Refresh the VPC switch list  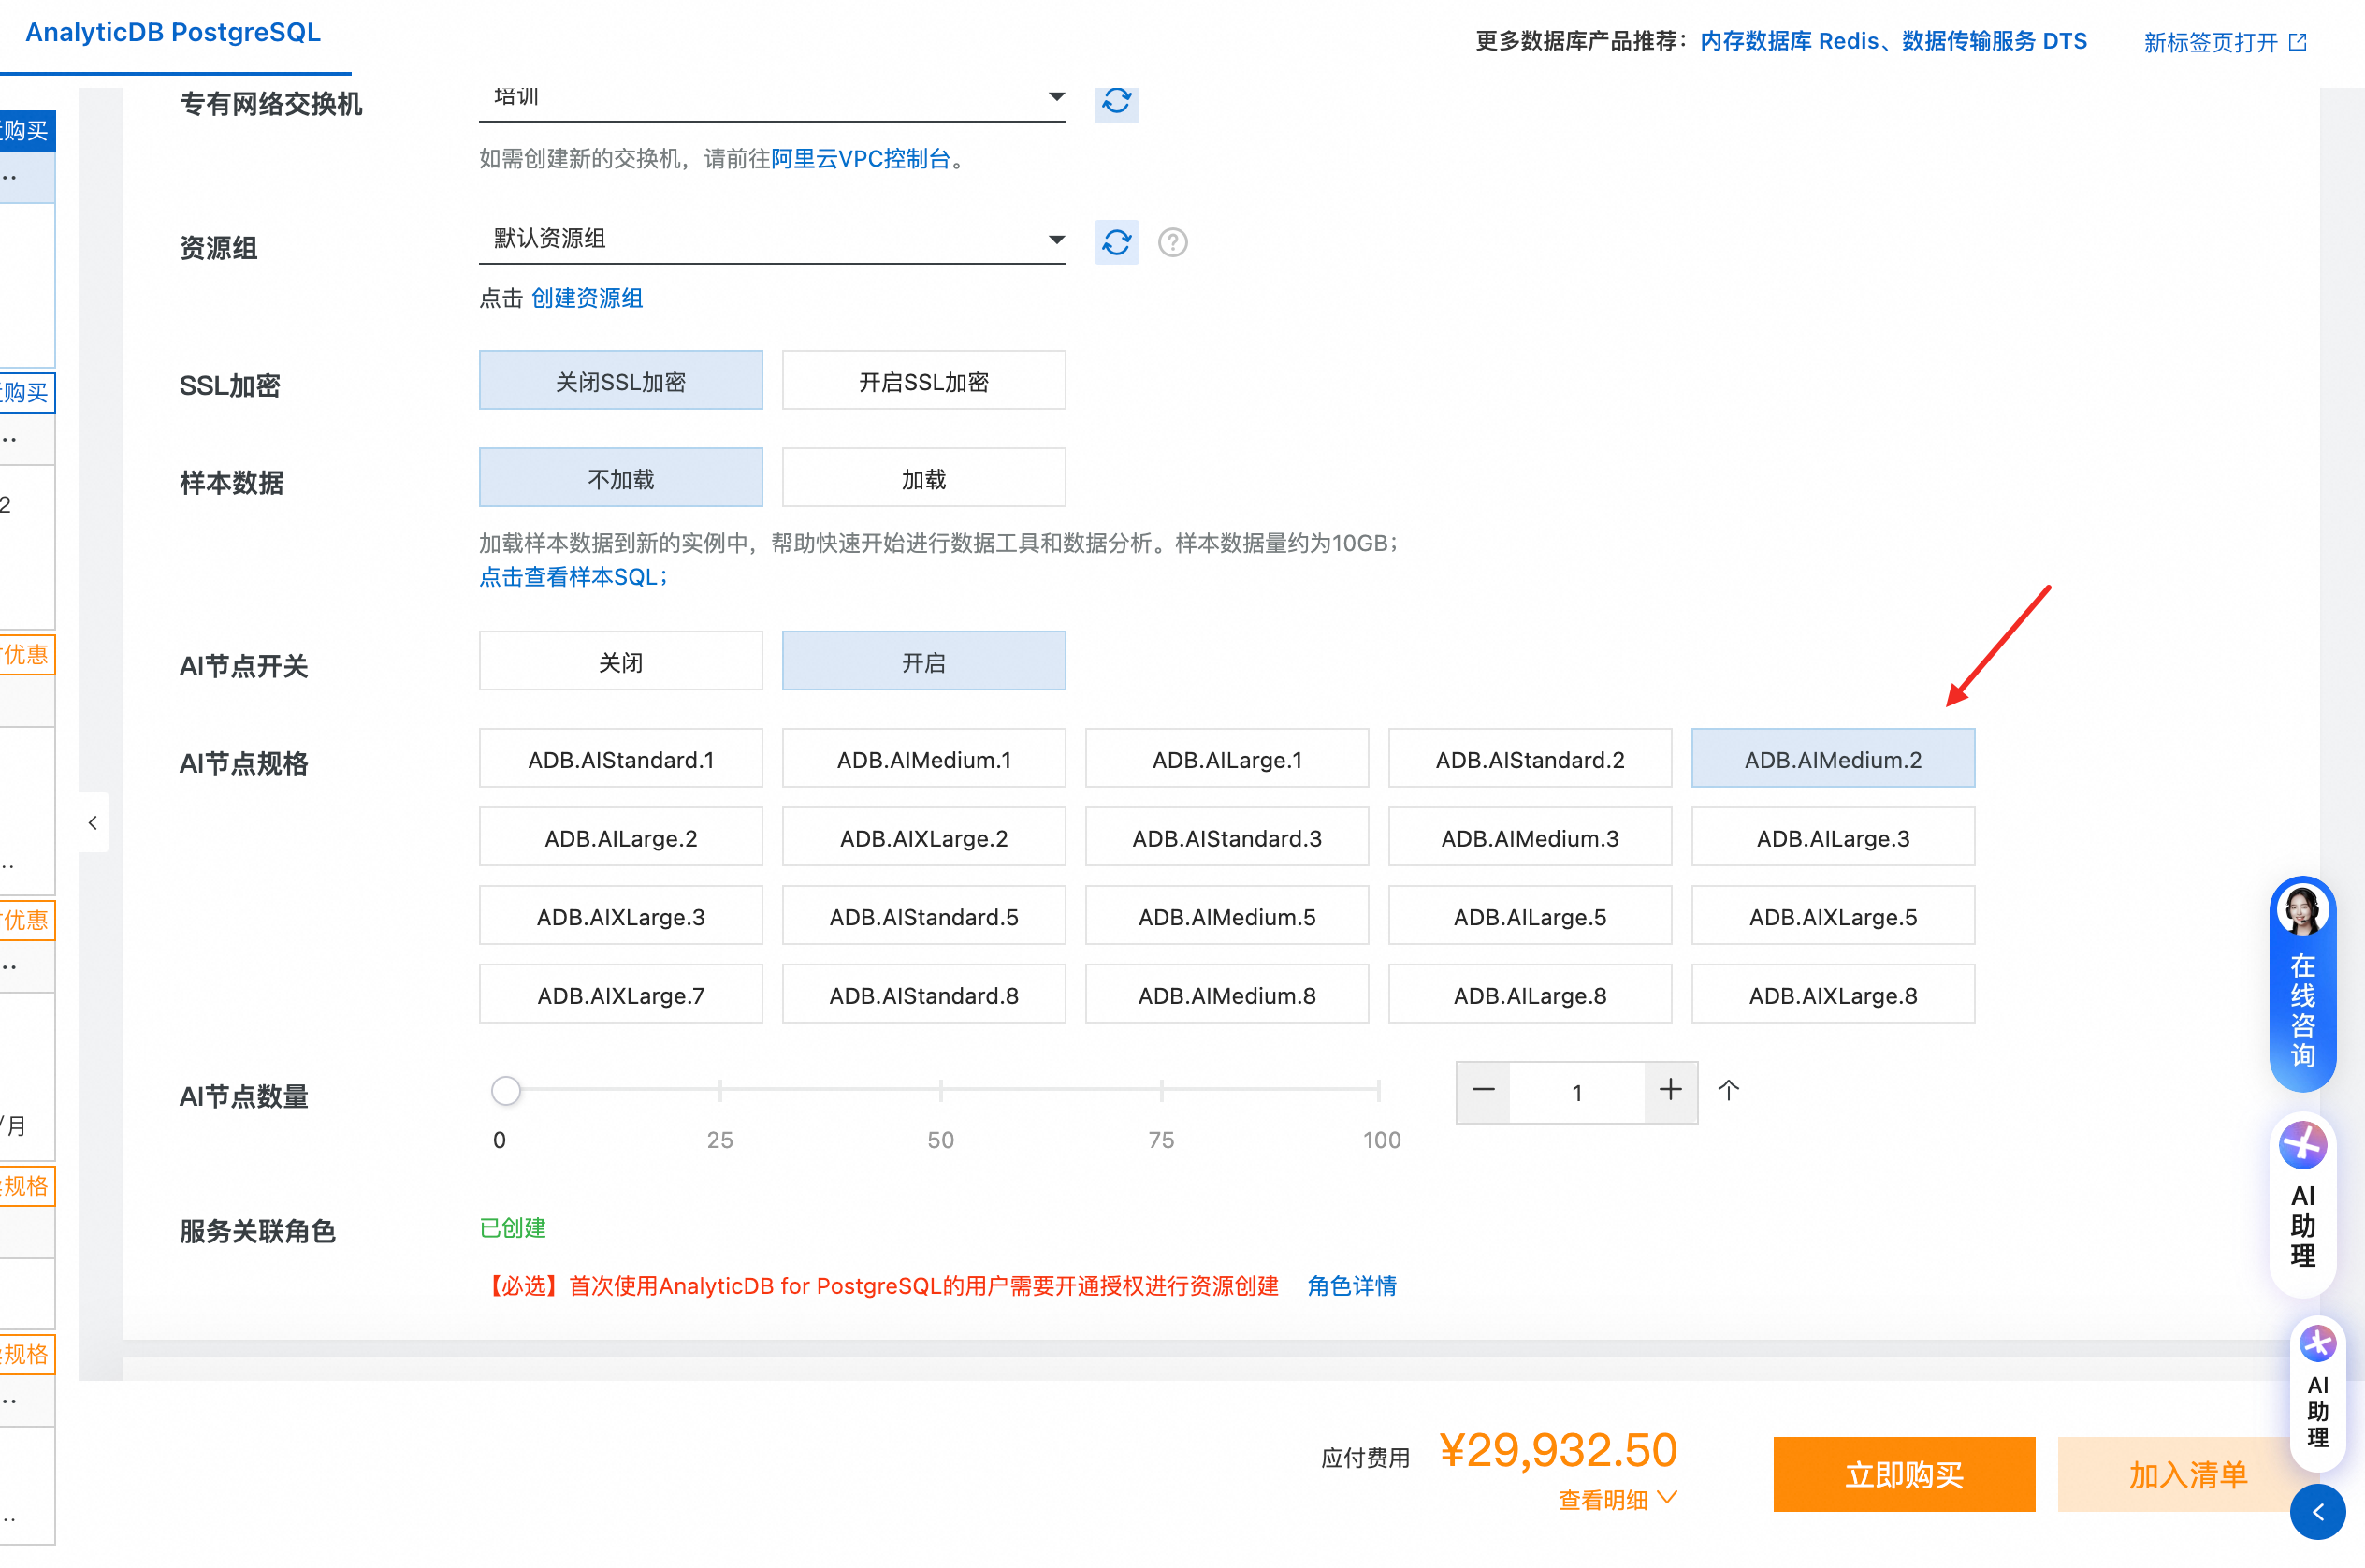tap(1116, 101)
